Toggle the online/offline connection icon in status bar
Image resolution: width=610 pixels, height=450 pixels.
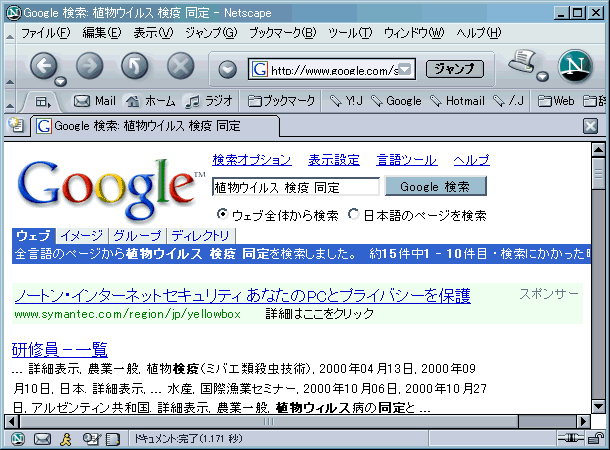568,439
